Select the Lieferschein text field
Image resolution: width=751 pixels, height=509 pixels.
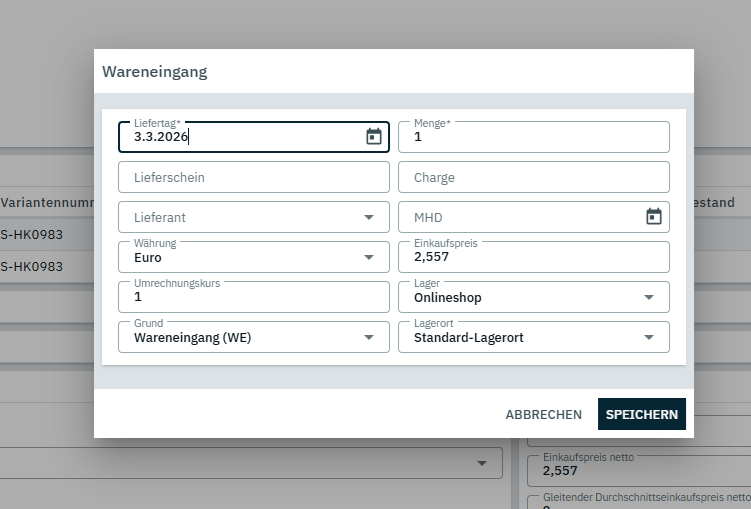click(253, 177)
